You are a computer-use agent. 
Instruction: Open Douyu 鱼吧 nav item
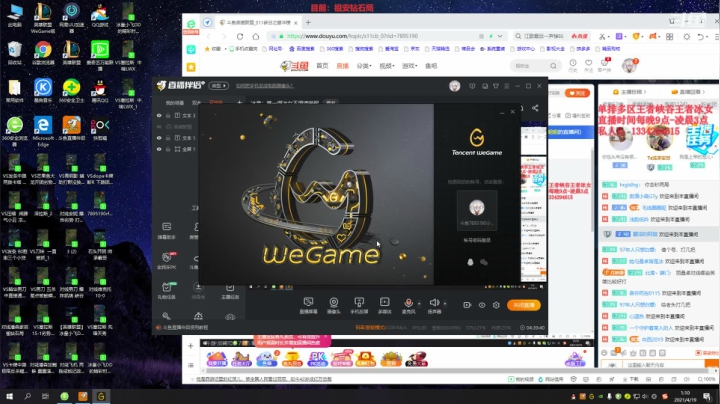click(x=431, y=66)
